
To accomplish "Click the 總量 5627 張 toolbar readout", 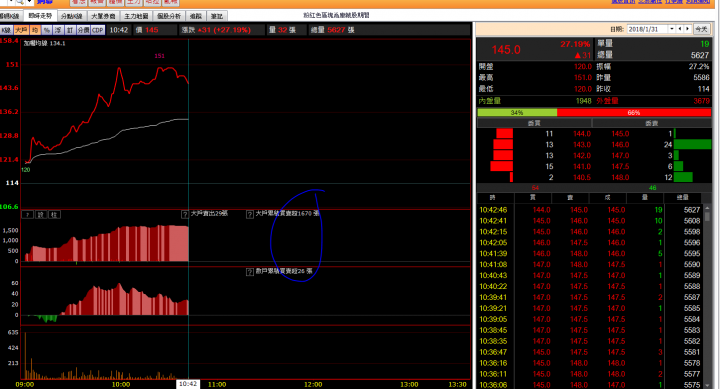I will coord(332,30).
